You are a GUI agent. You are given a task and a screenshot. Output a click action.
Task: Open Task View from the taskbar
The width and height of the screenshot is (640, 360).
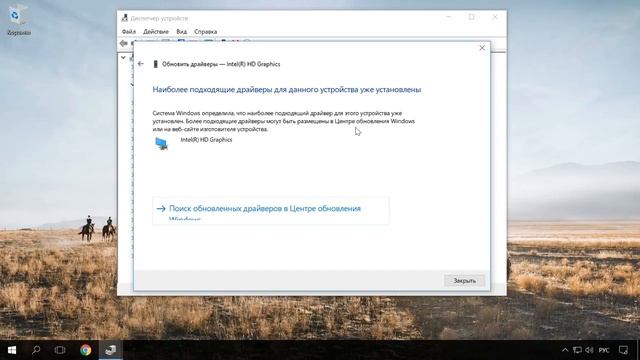(60, 350)
